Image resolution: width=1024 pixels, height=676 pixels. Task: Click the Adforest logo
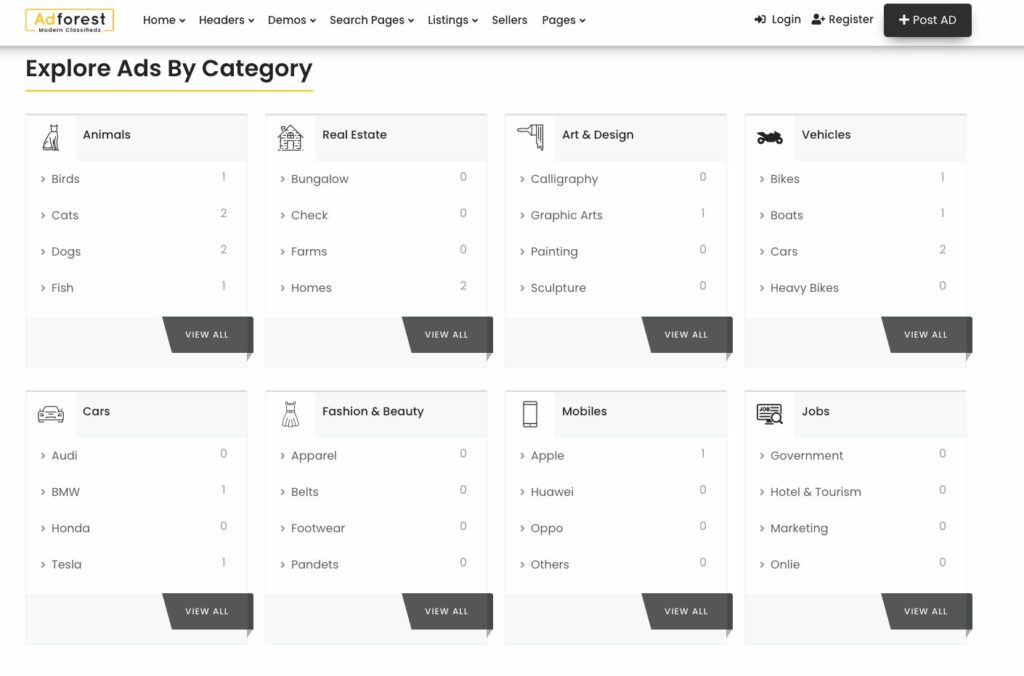click(70, 20)
